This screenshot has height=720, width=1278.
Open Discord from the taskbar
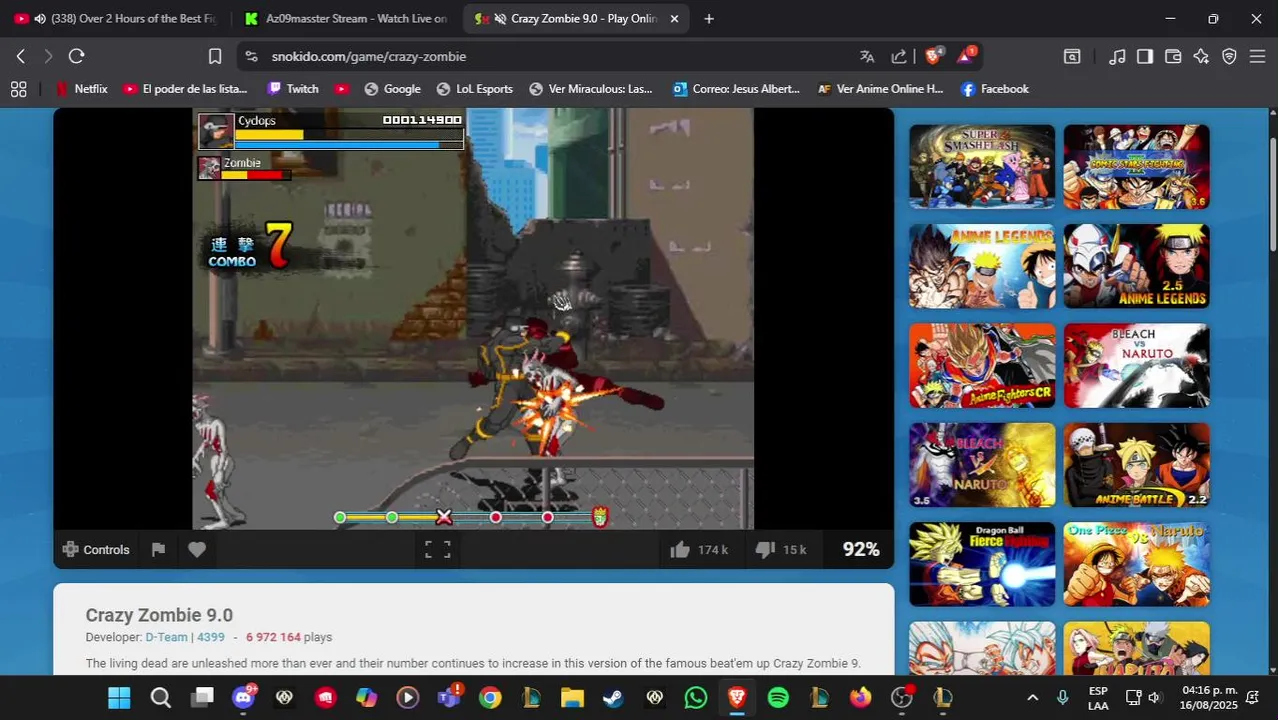tap(243, 697)
